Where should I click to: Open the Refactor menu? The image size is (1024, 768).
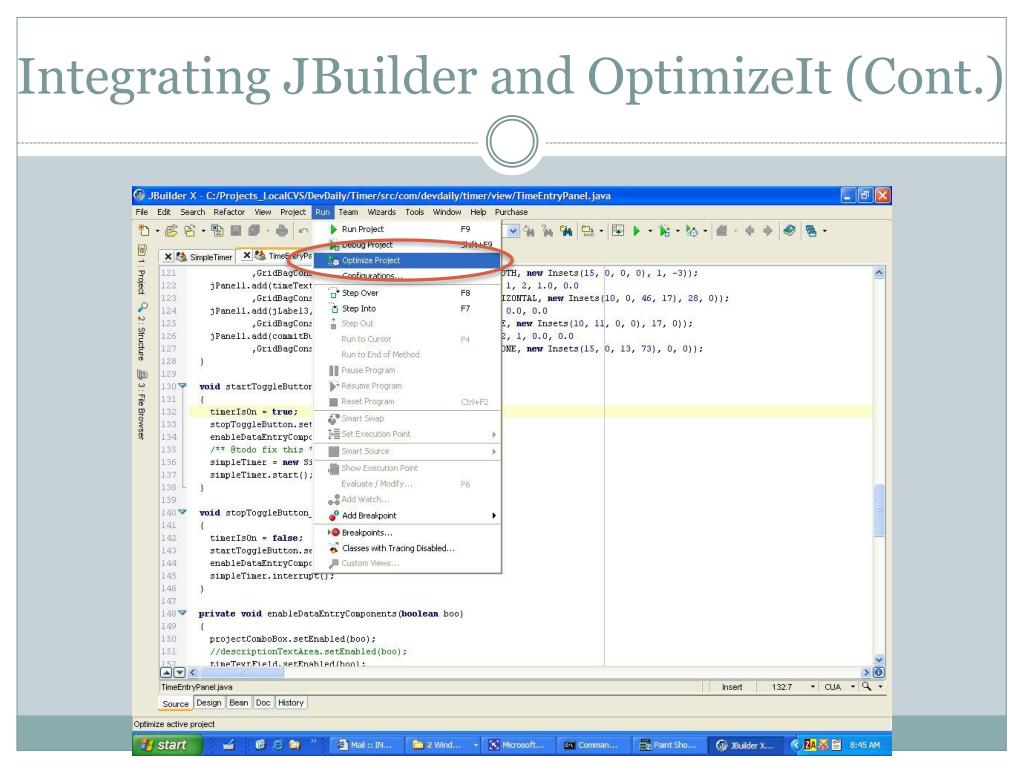229,212
